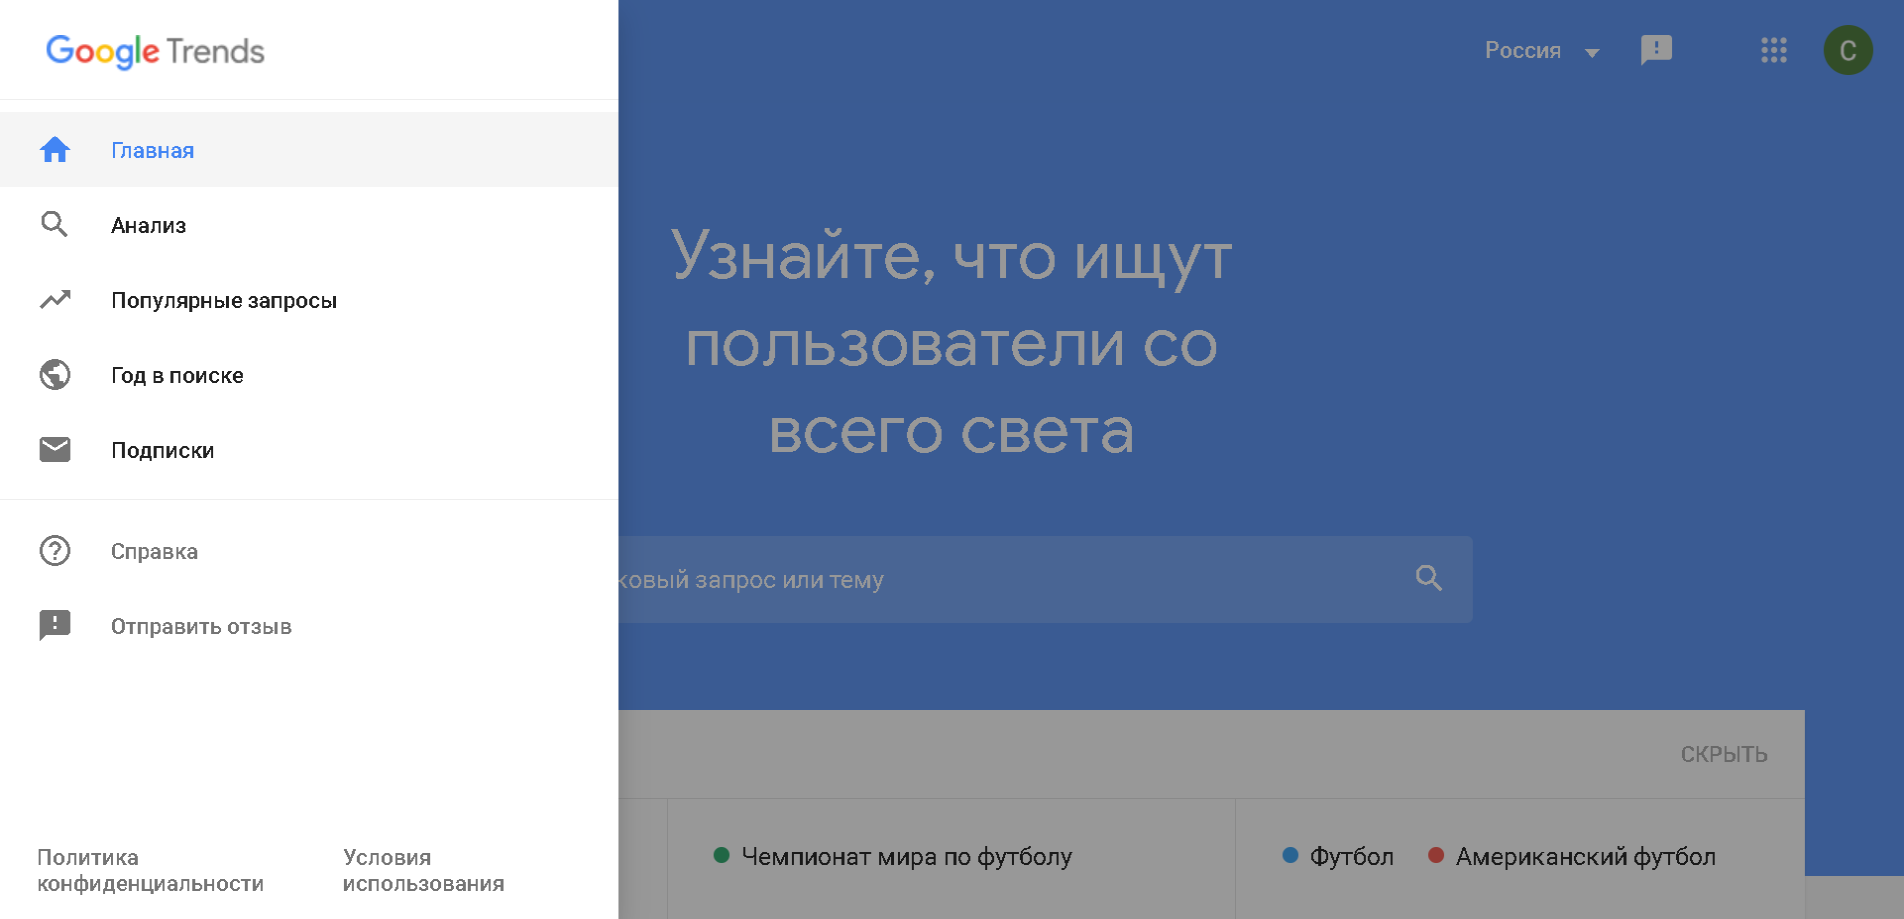Expand the Россия country dropdown
The image size is (1904, 919).
1541,51
